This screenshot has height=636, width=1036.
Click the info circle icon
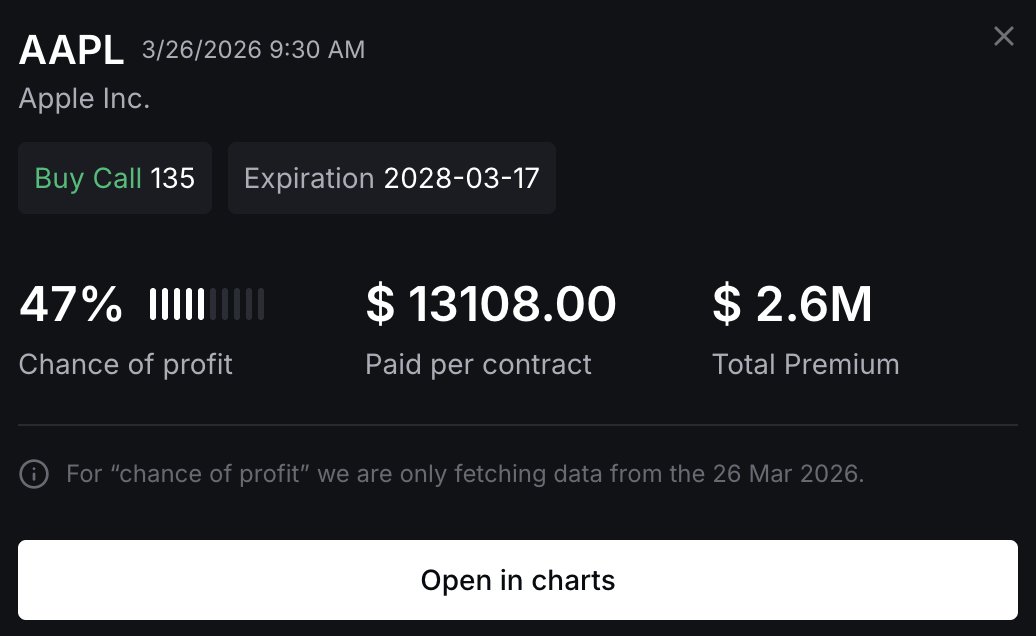pyautogui.click(x=34, y=474)
